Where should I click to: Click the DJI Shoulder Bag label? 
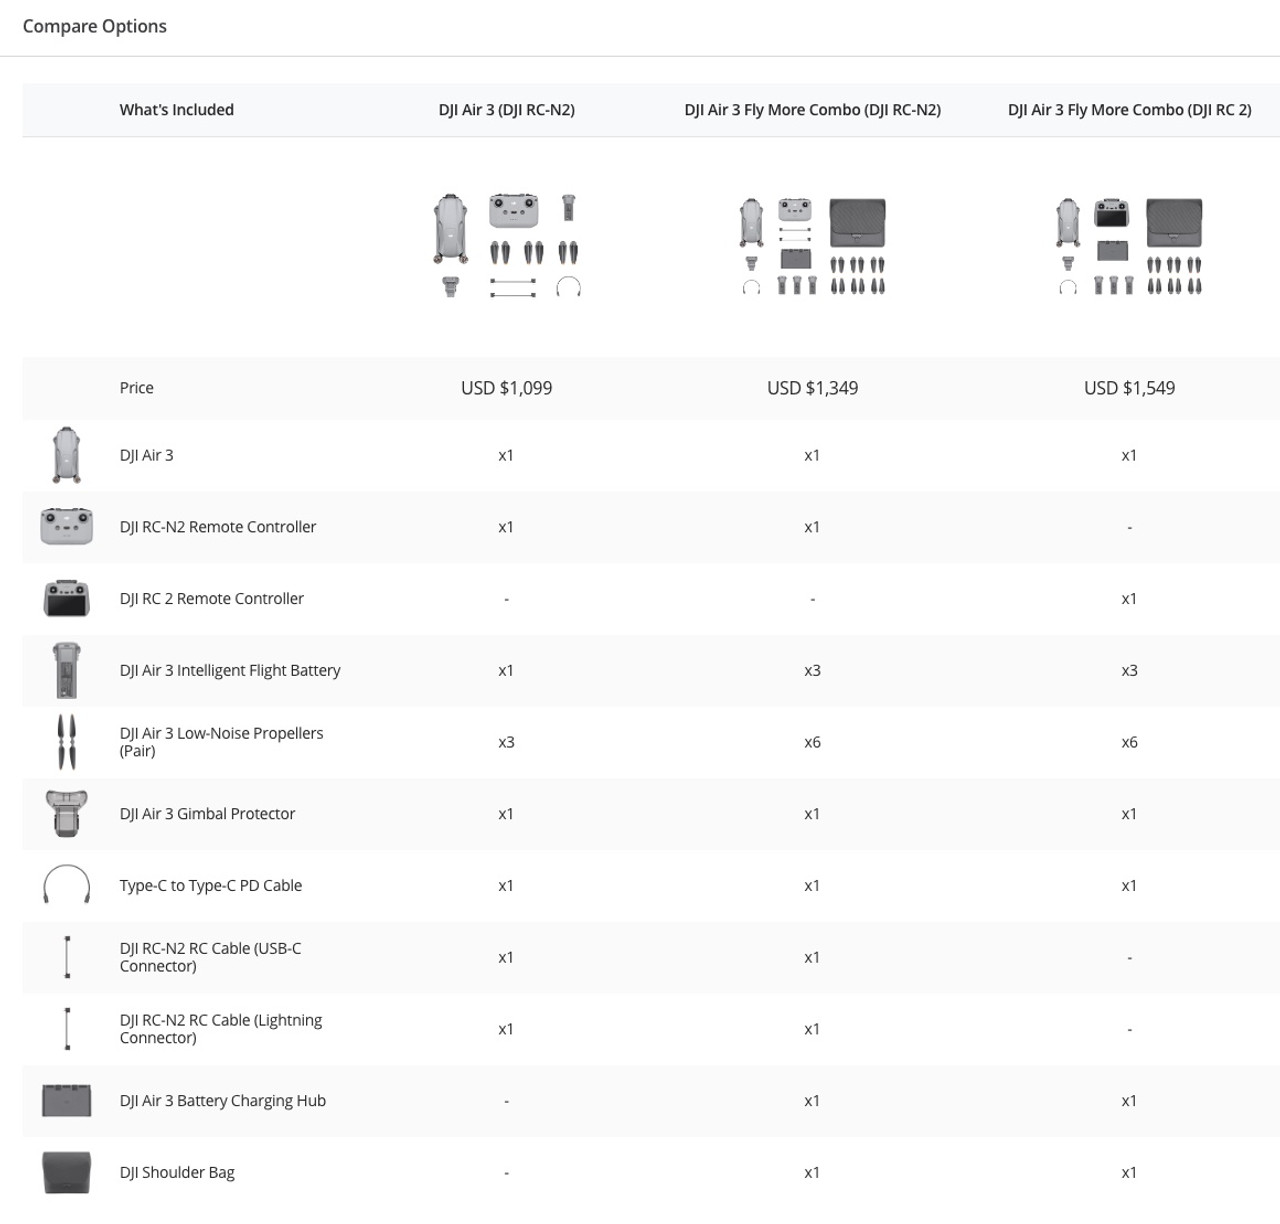[177, 1172]
